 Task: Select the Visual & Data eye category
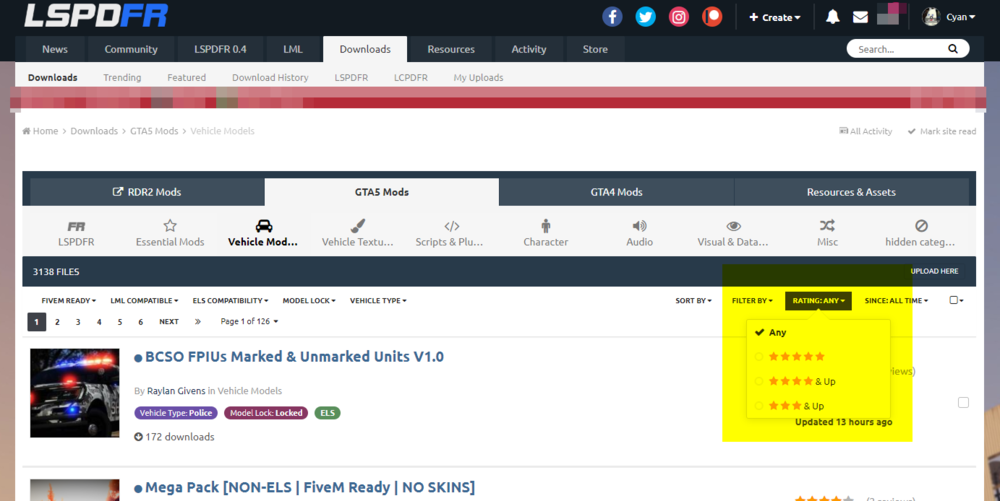(x=733, y=233)
